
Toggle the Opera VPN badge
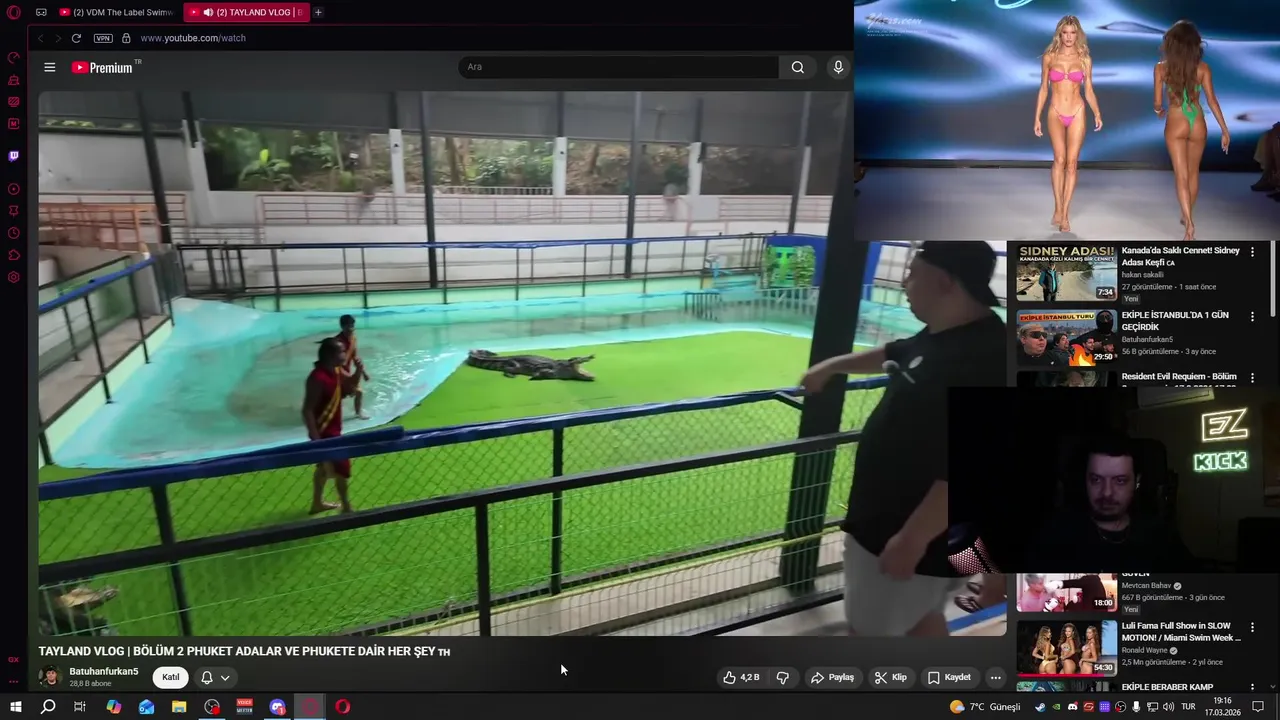[103, 38]
